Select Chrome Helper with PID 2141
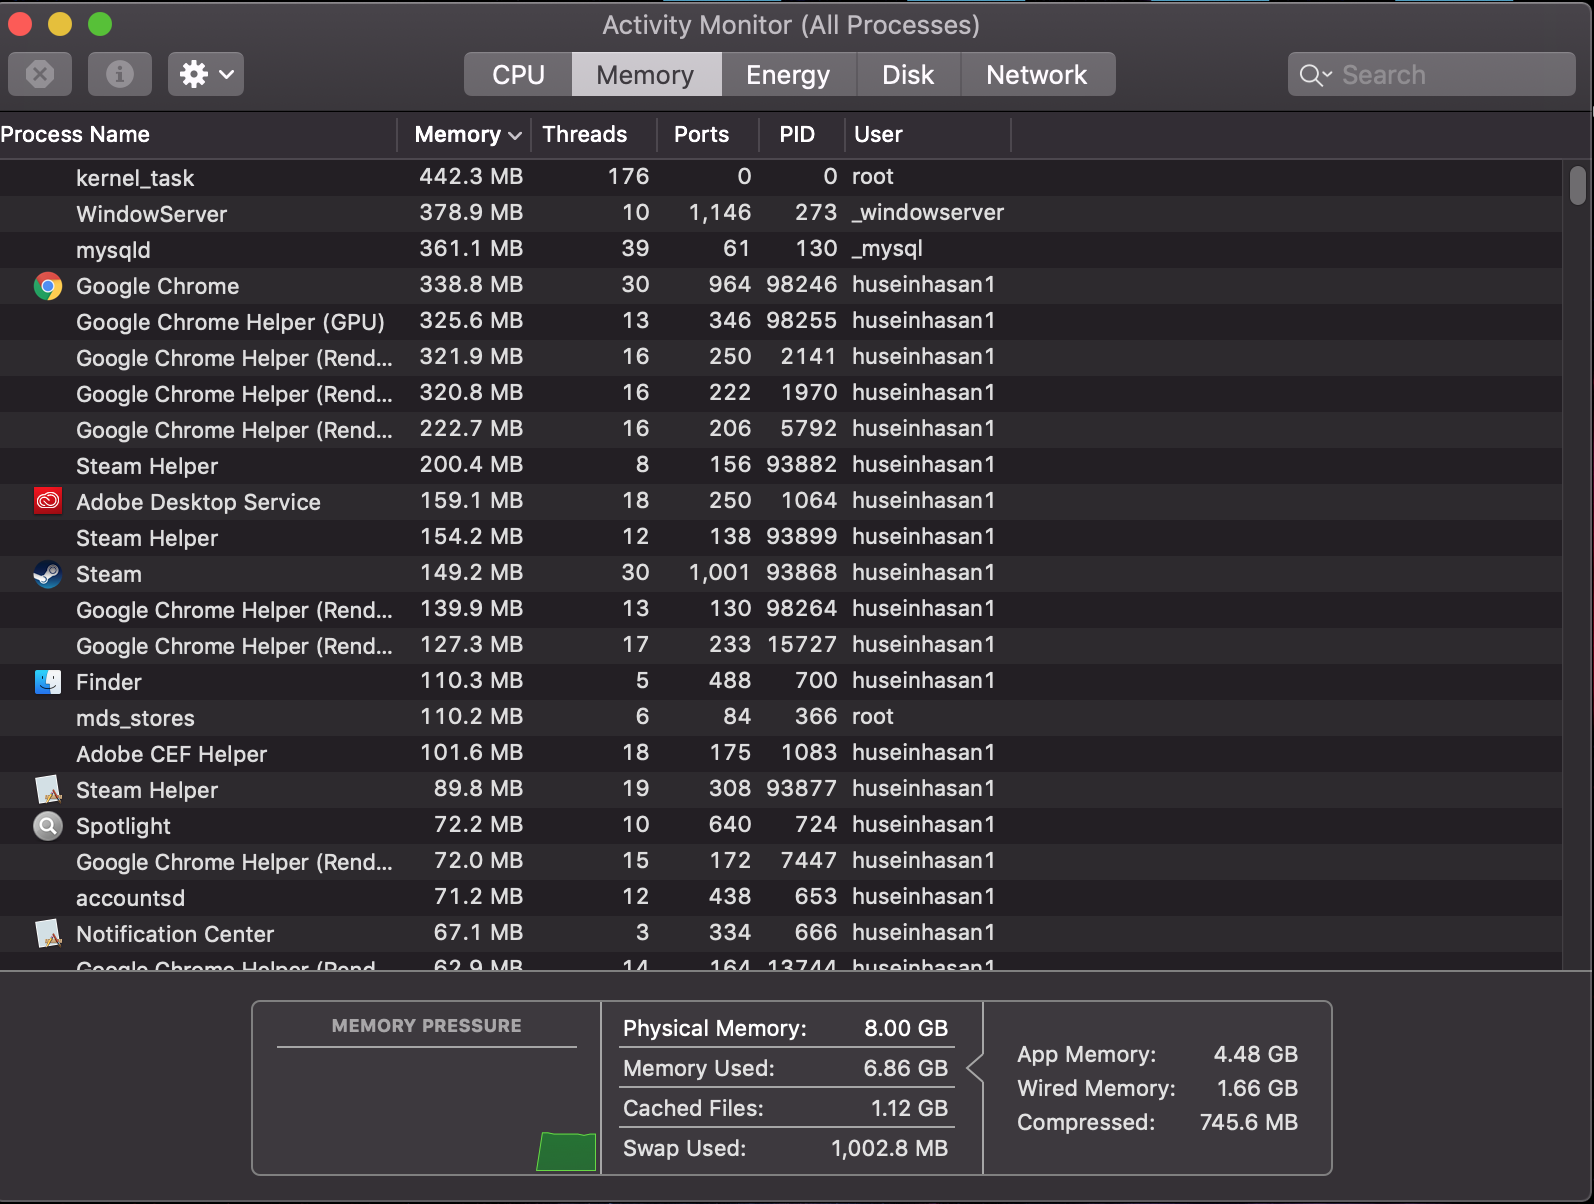 [780, 357]
